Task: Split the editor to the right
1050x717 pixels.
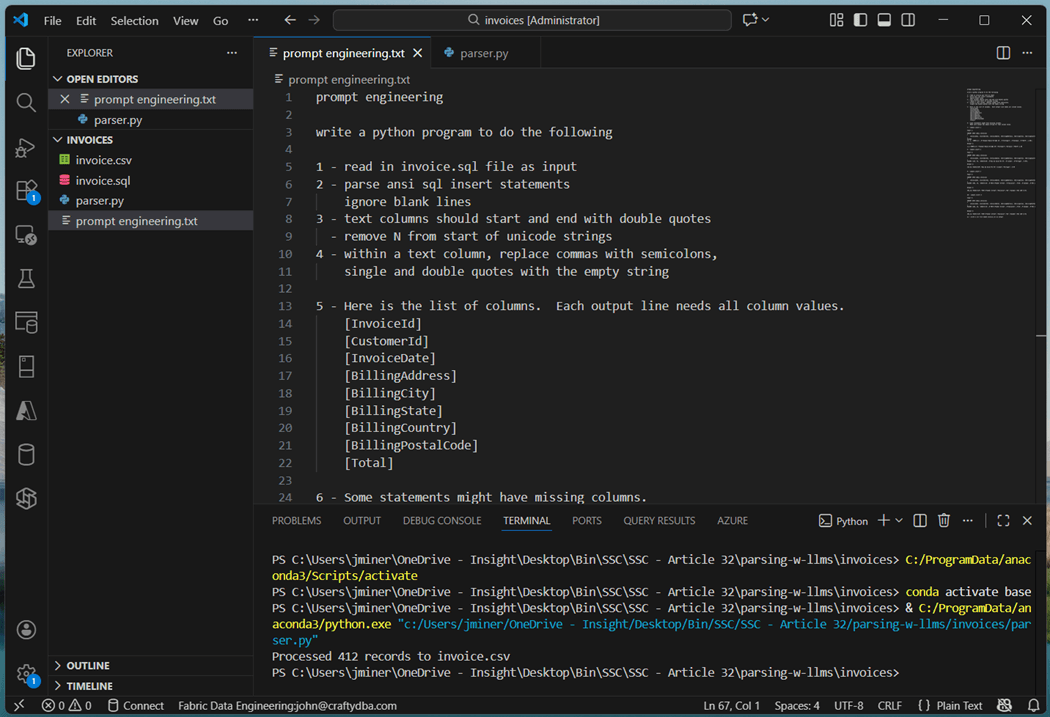Action: click(1003, 53)
